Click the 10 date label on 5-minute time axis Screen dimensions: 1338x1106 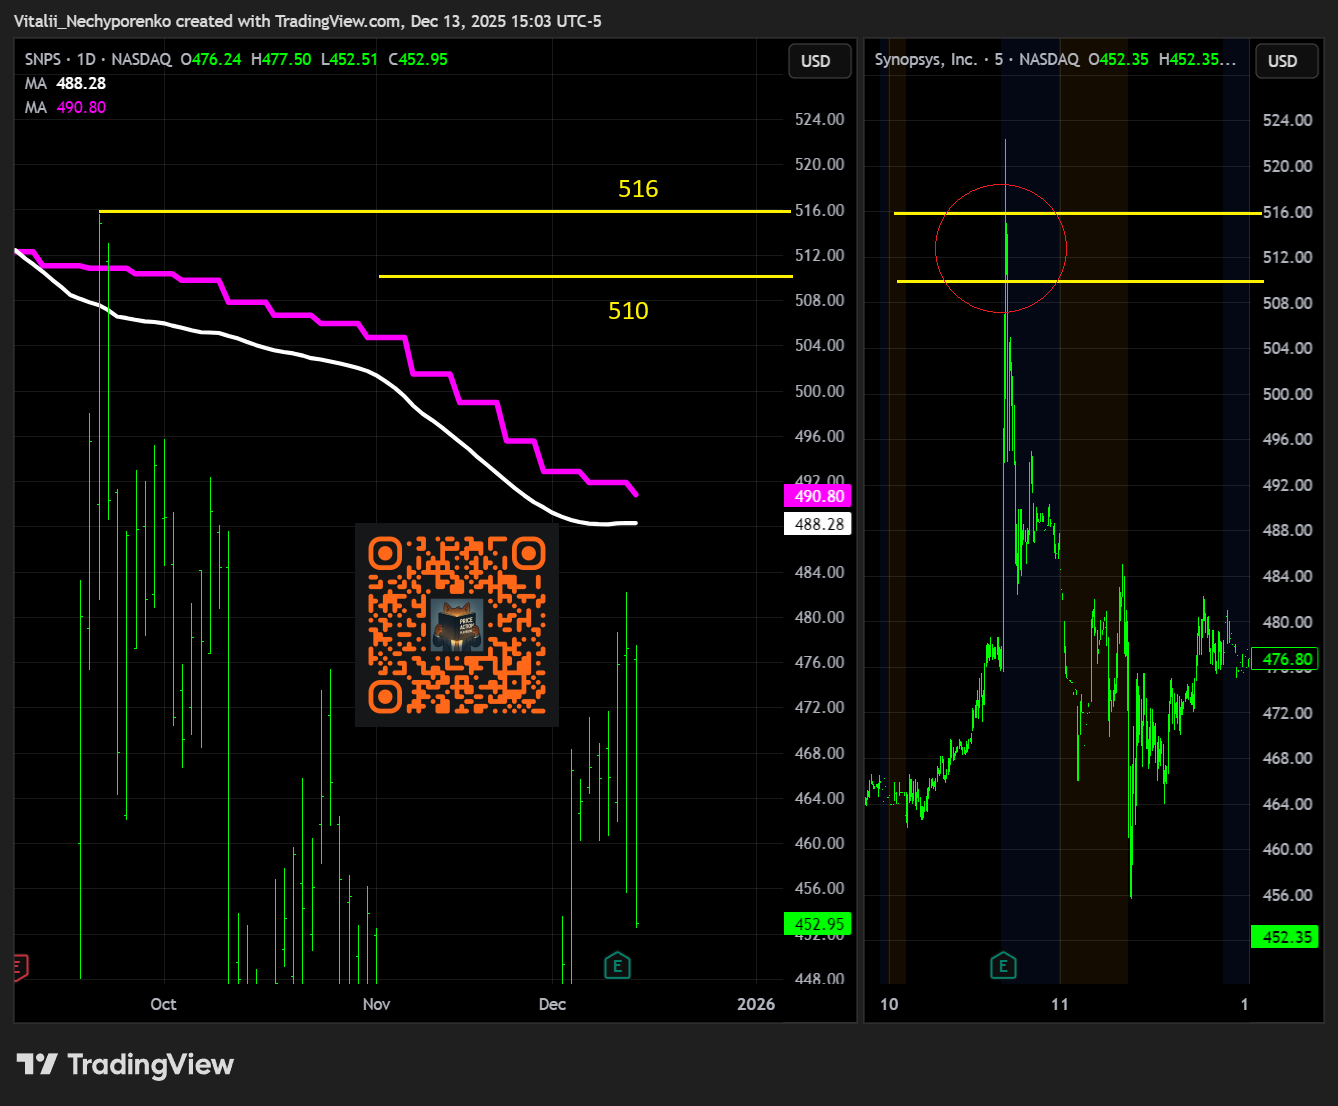[x=889, y=1004]
